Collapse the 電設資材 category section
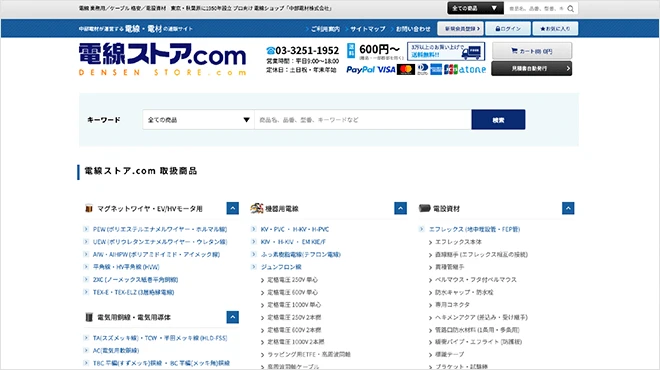 pos(568,208)
